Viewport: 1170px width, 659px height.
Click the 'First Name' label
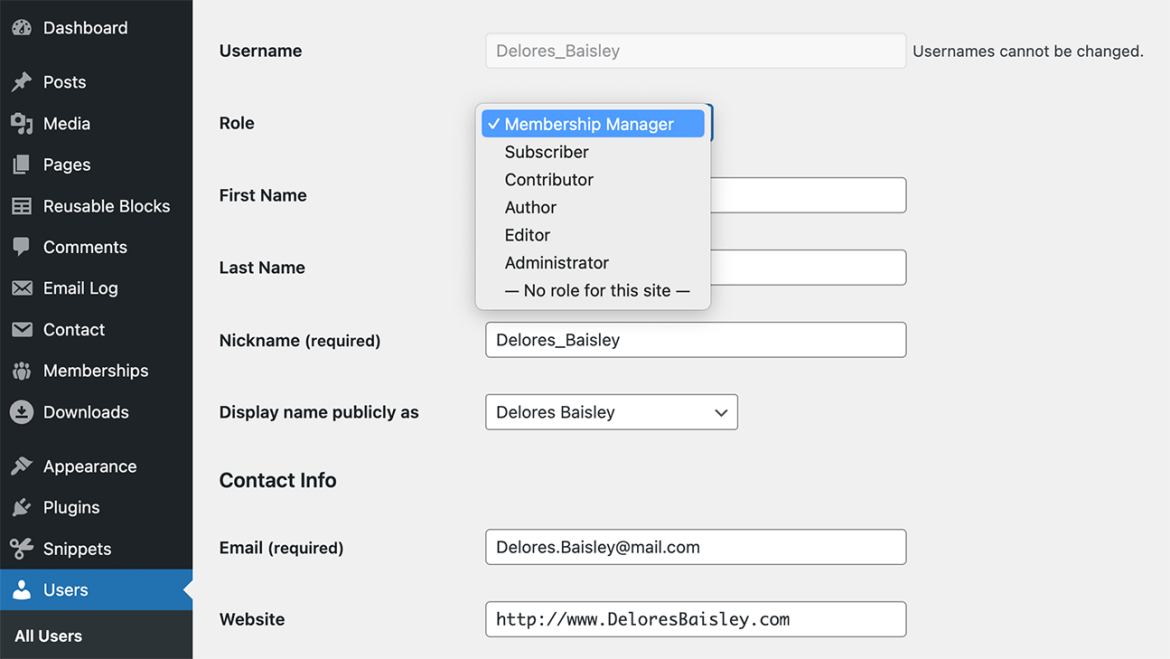point(263,195)
